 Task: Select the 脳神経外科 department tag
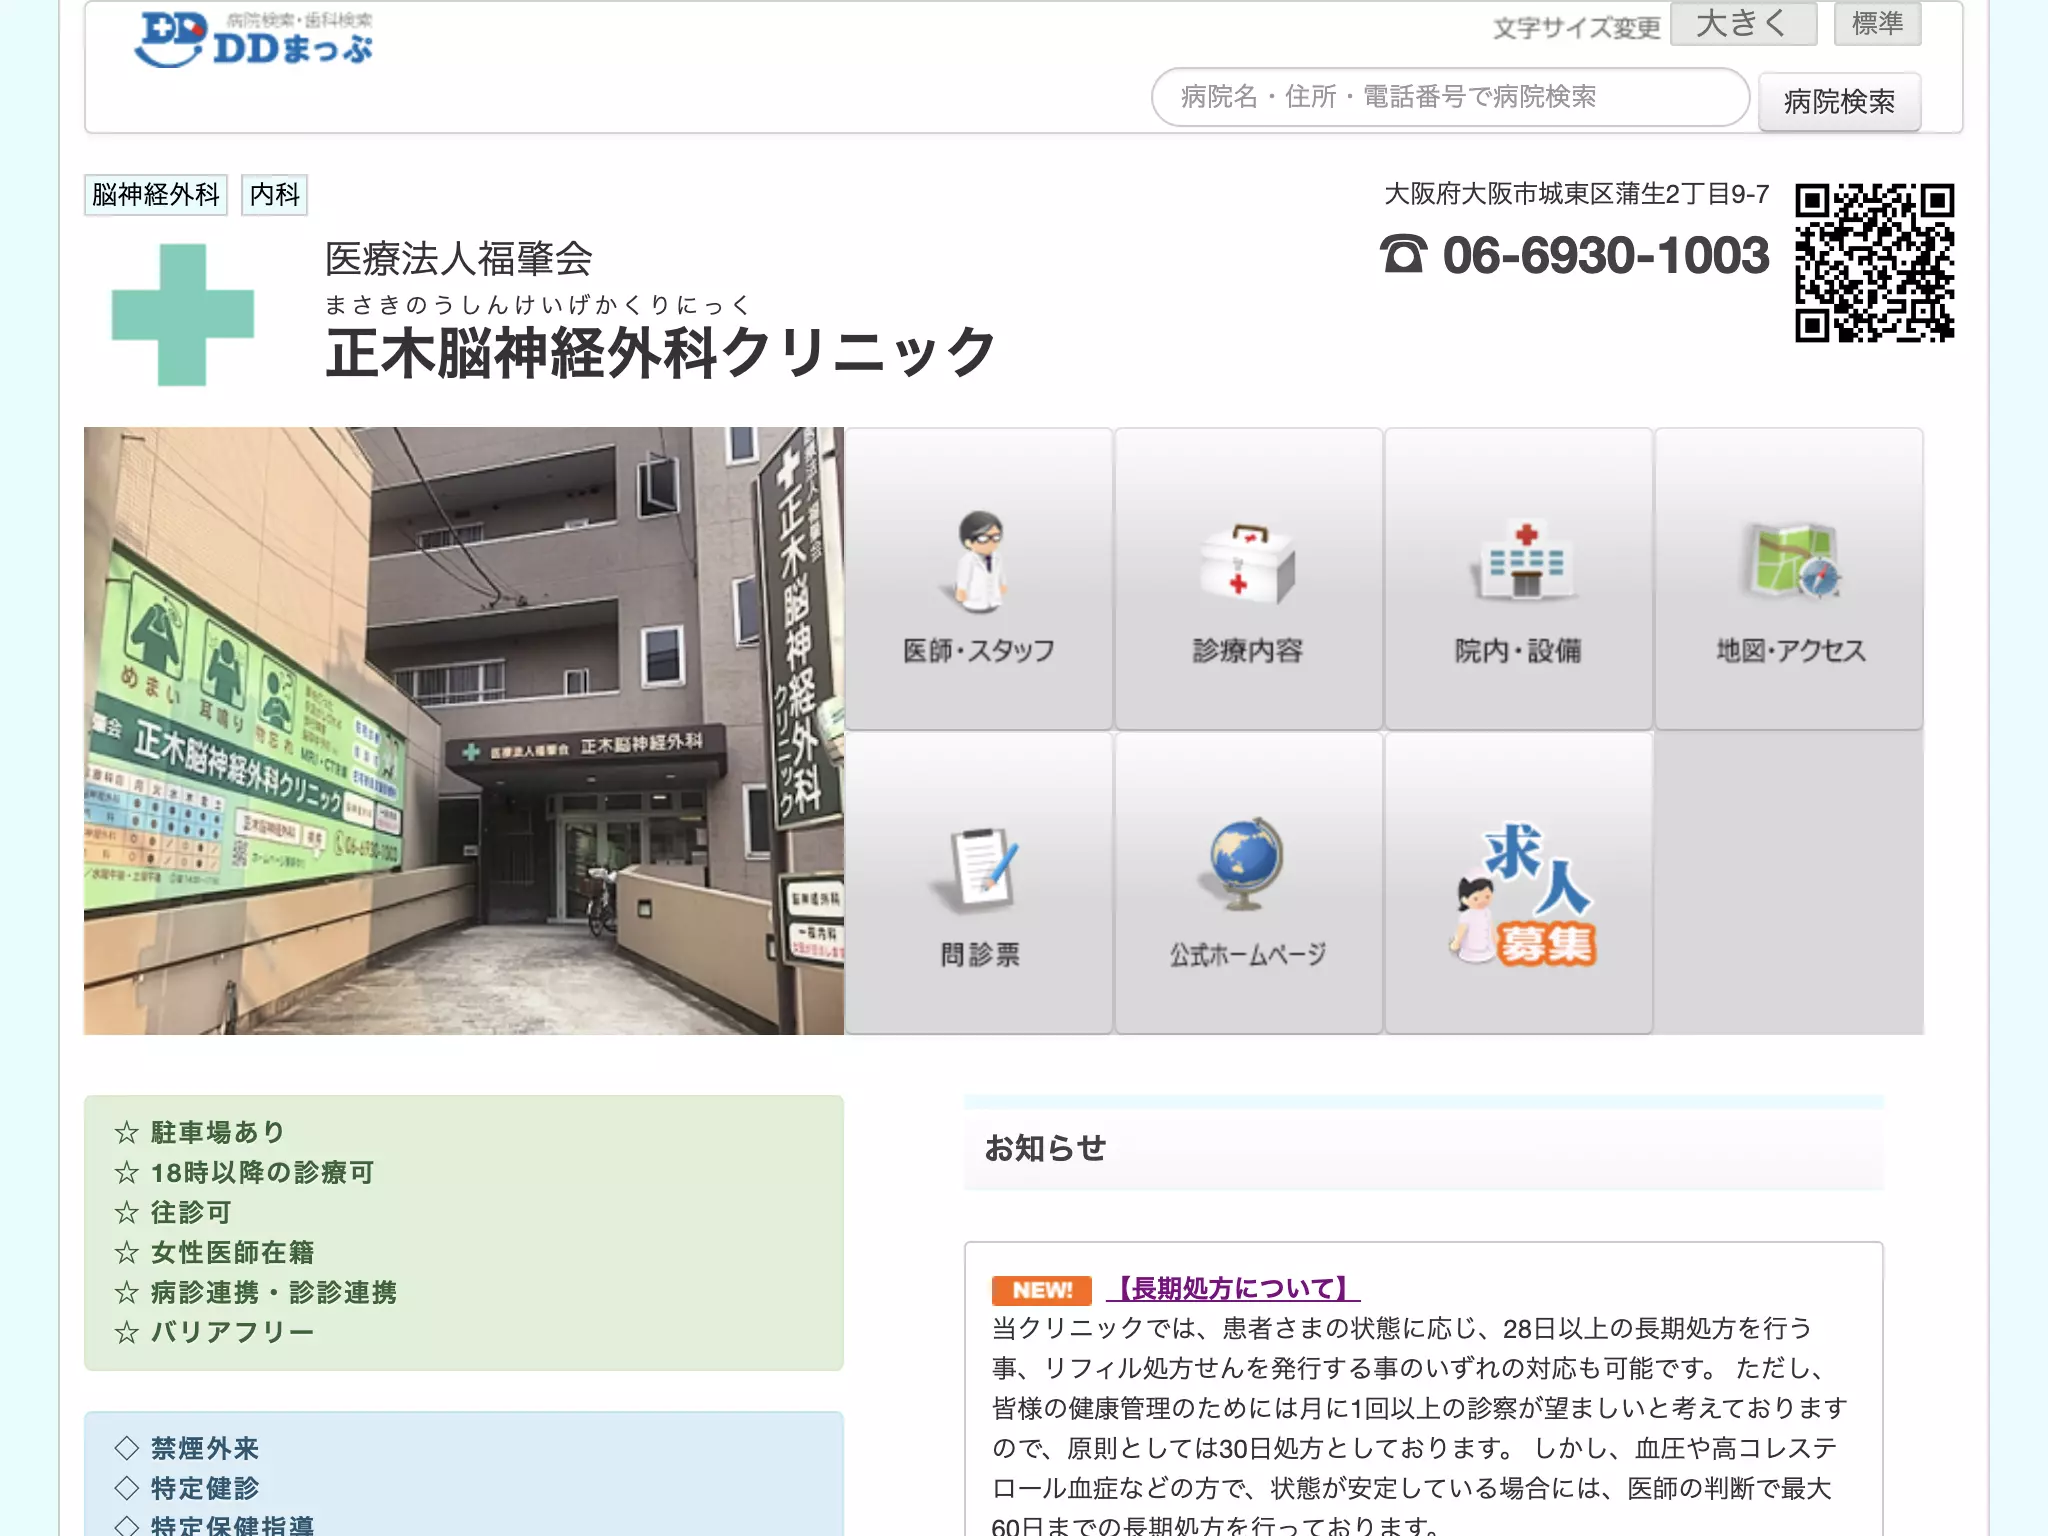156,194
